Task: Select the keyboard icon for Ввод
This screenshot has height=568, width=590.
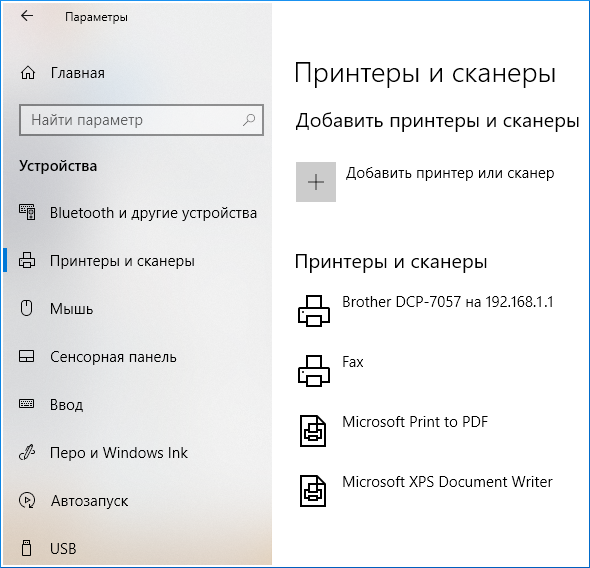Action: click(27, 404)
